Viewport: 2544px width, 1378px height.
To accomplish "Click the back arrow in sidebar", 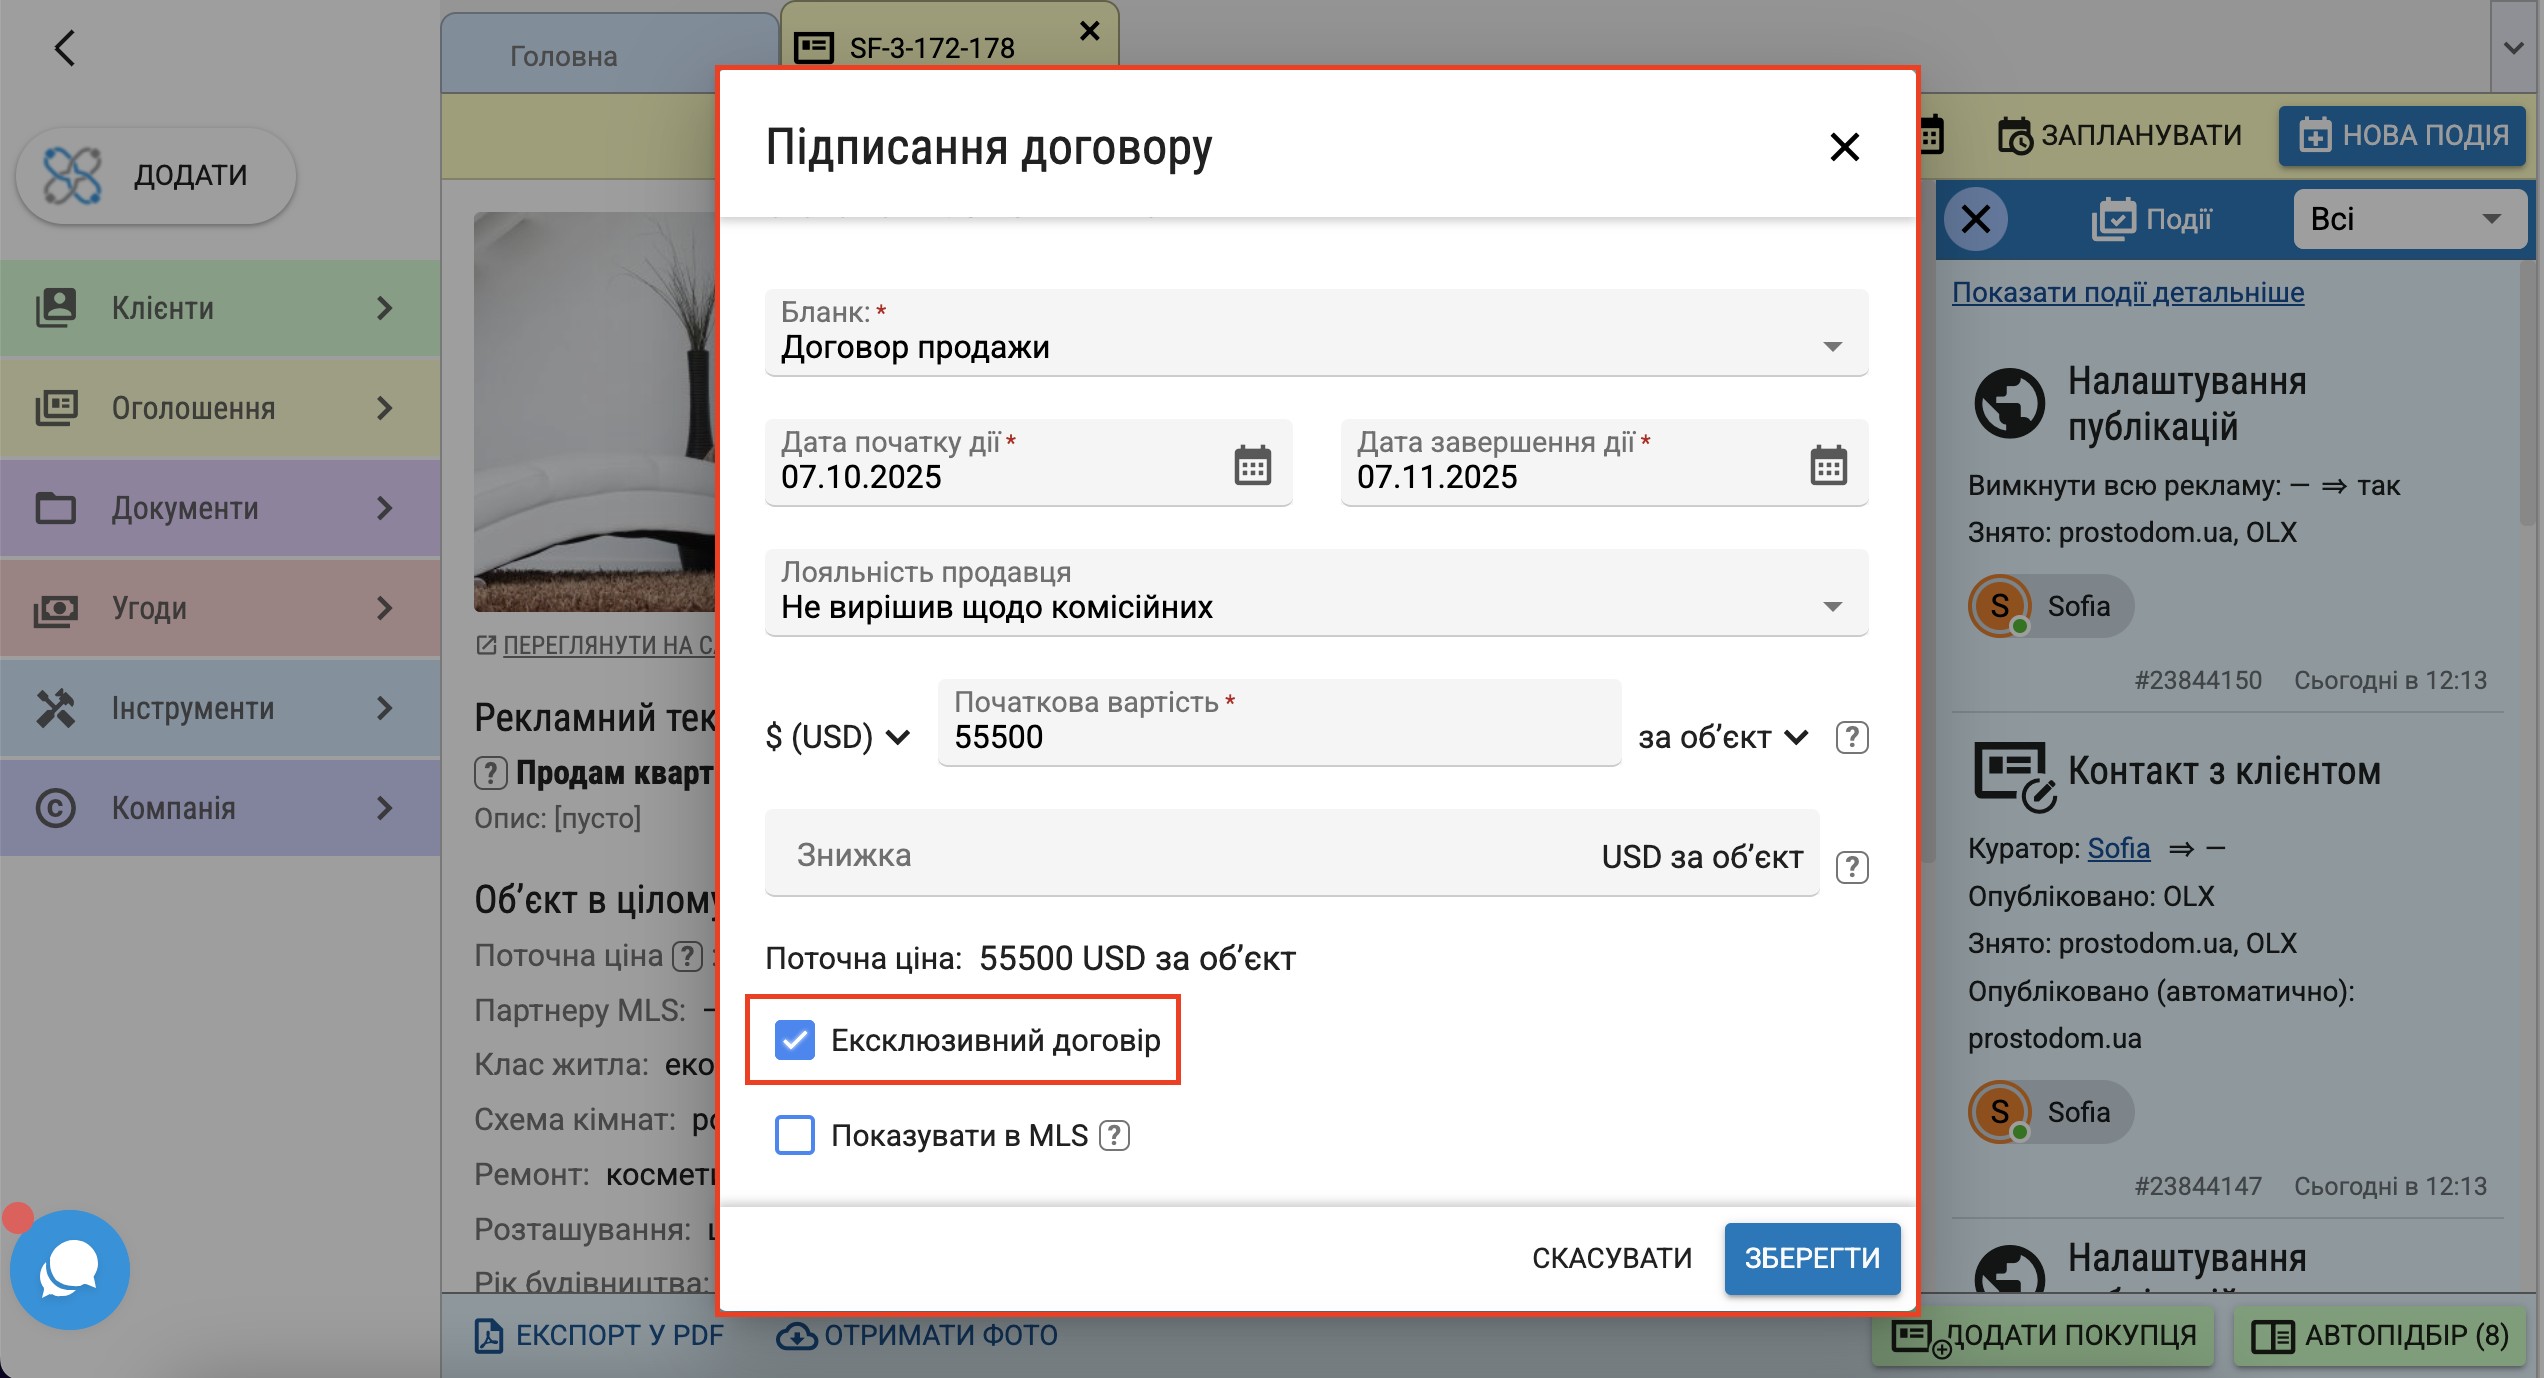I will coord(65,48).
